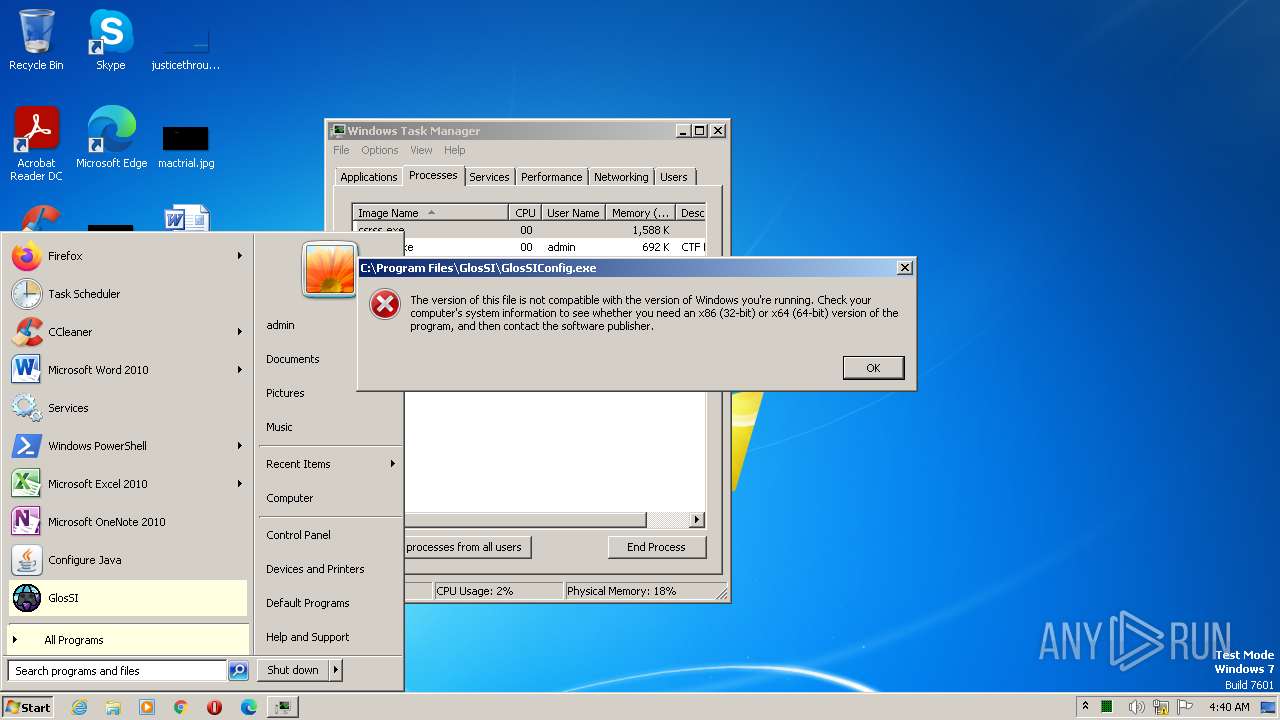Click the search programs and files field
1280x720 pixels.
tap(117, 671)
